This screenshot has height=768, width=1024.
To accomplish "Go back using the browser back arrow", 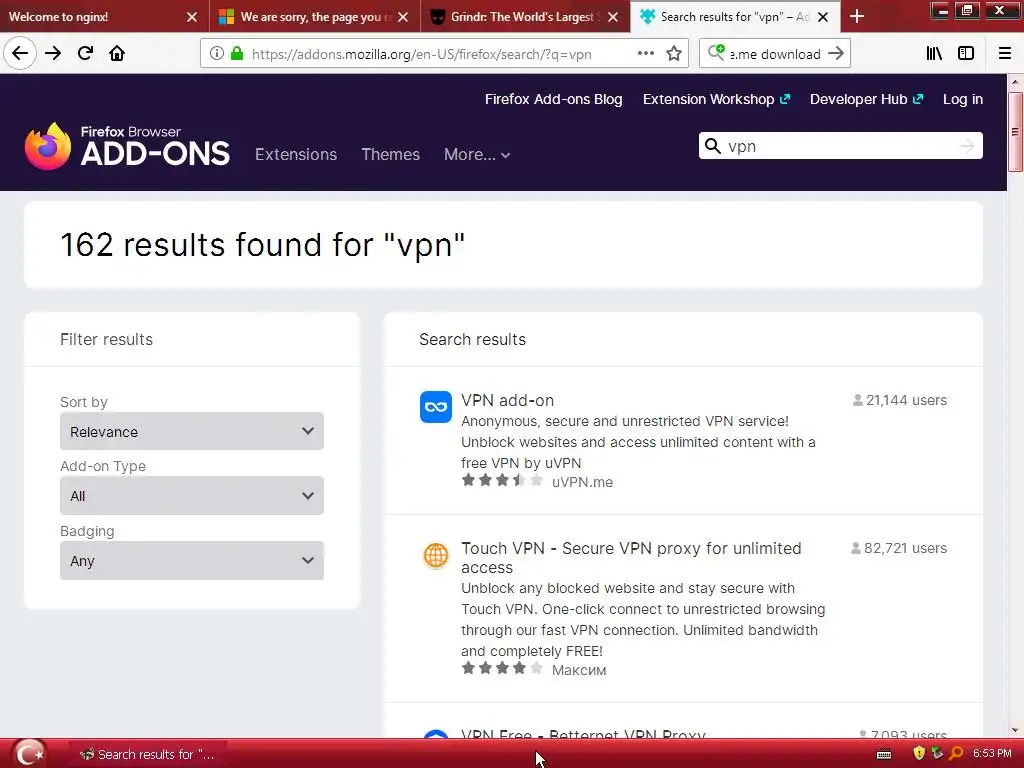I will pyautogui.click(x=20, y=53).
